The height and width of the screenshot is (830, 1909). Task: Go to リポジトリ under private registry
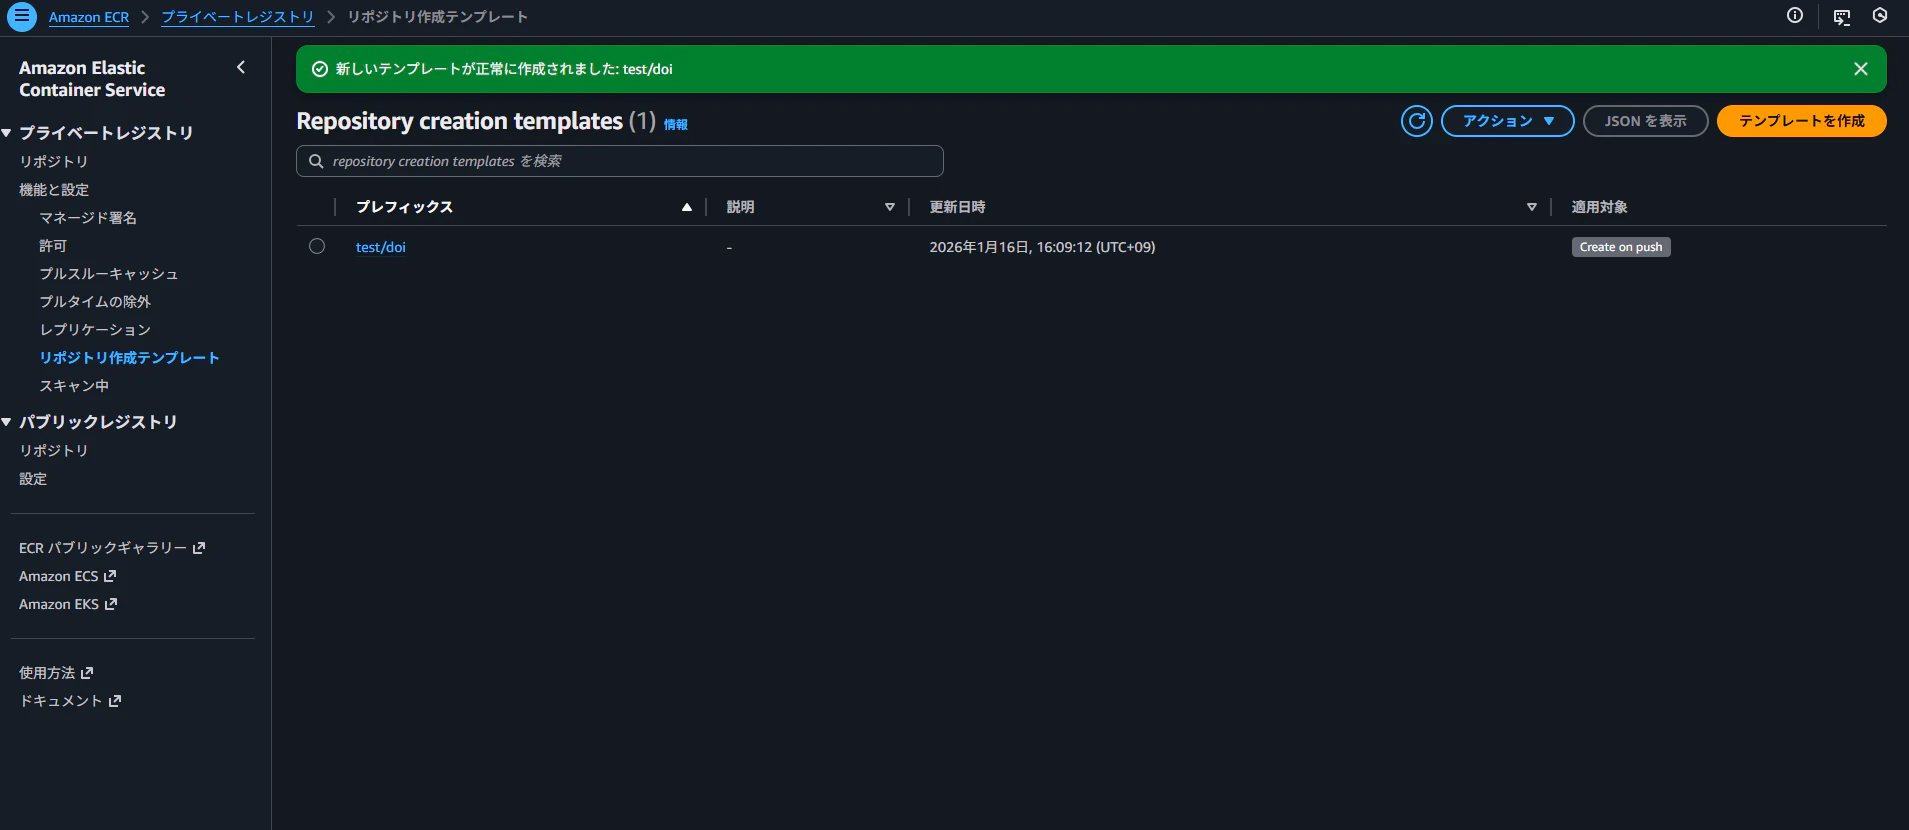tap(54, 162)
